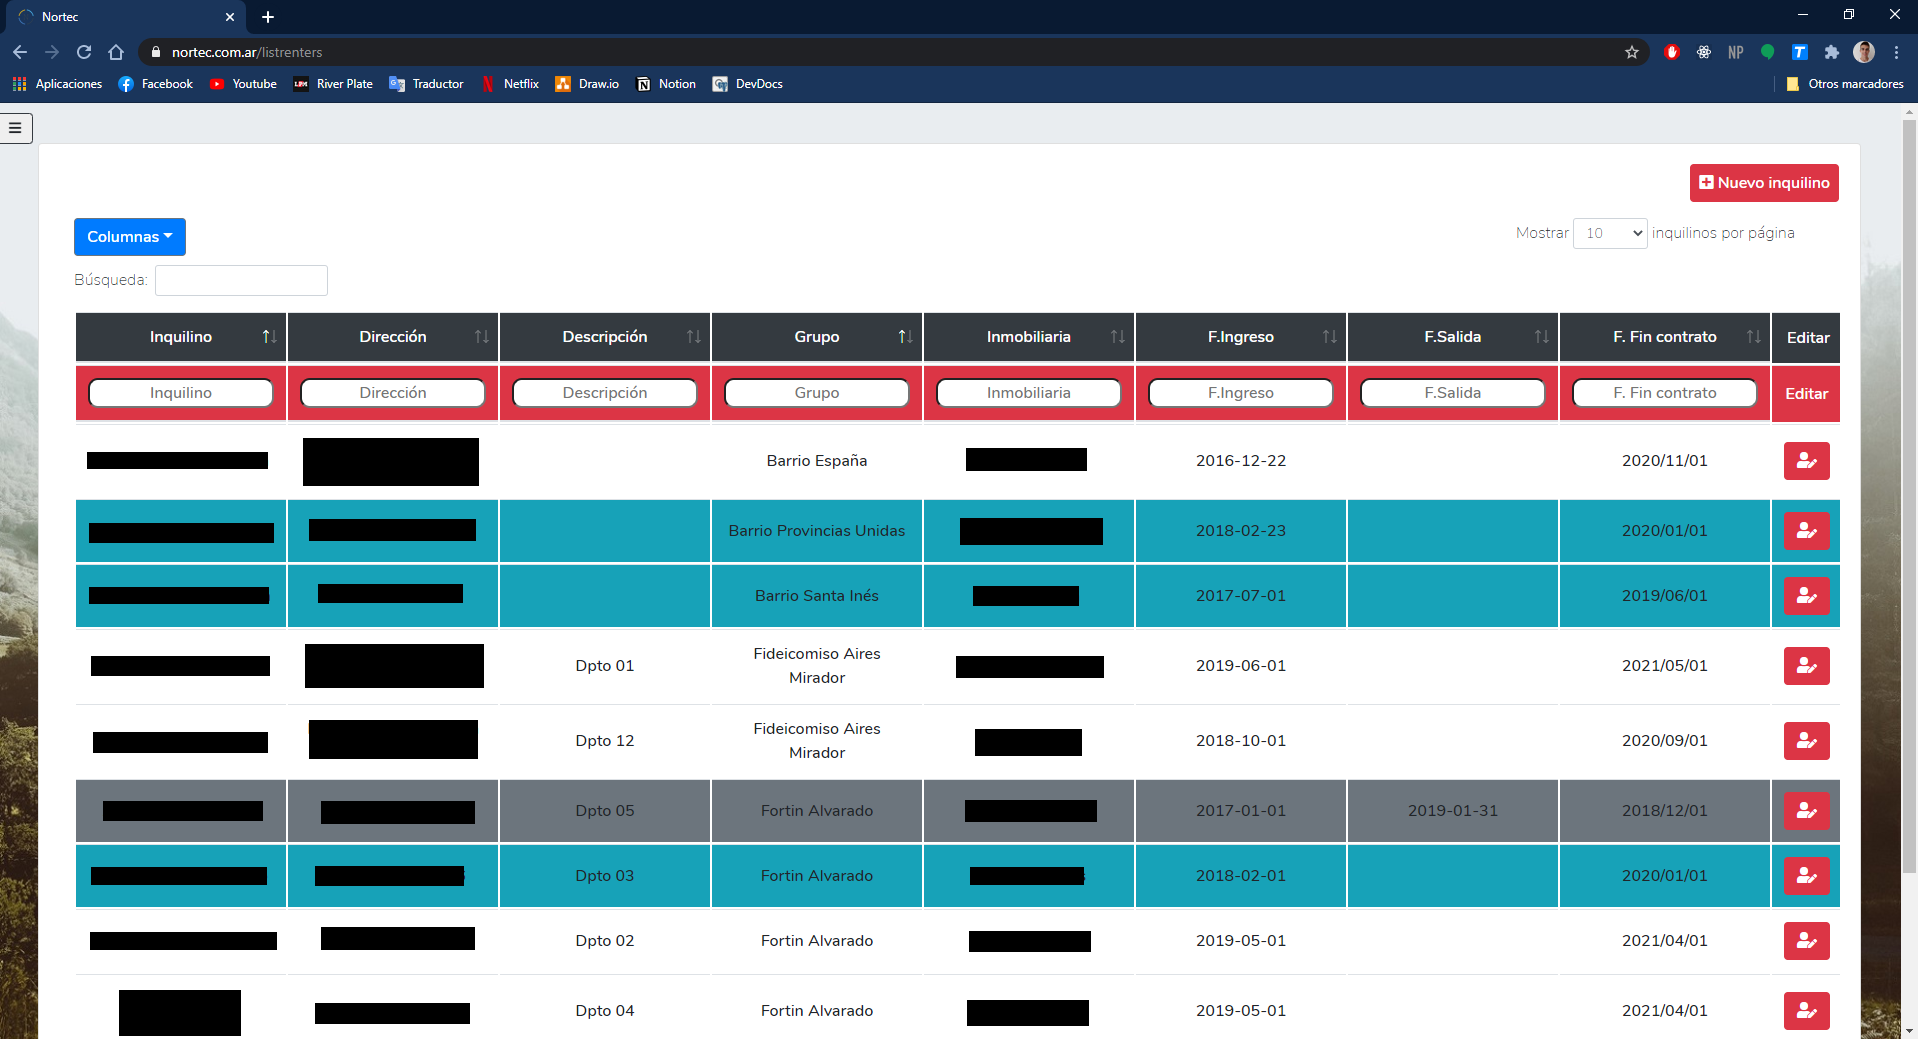
Task: Reload the current page
Action: (84, 52)
